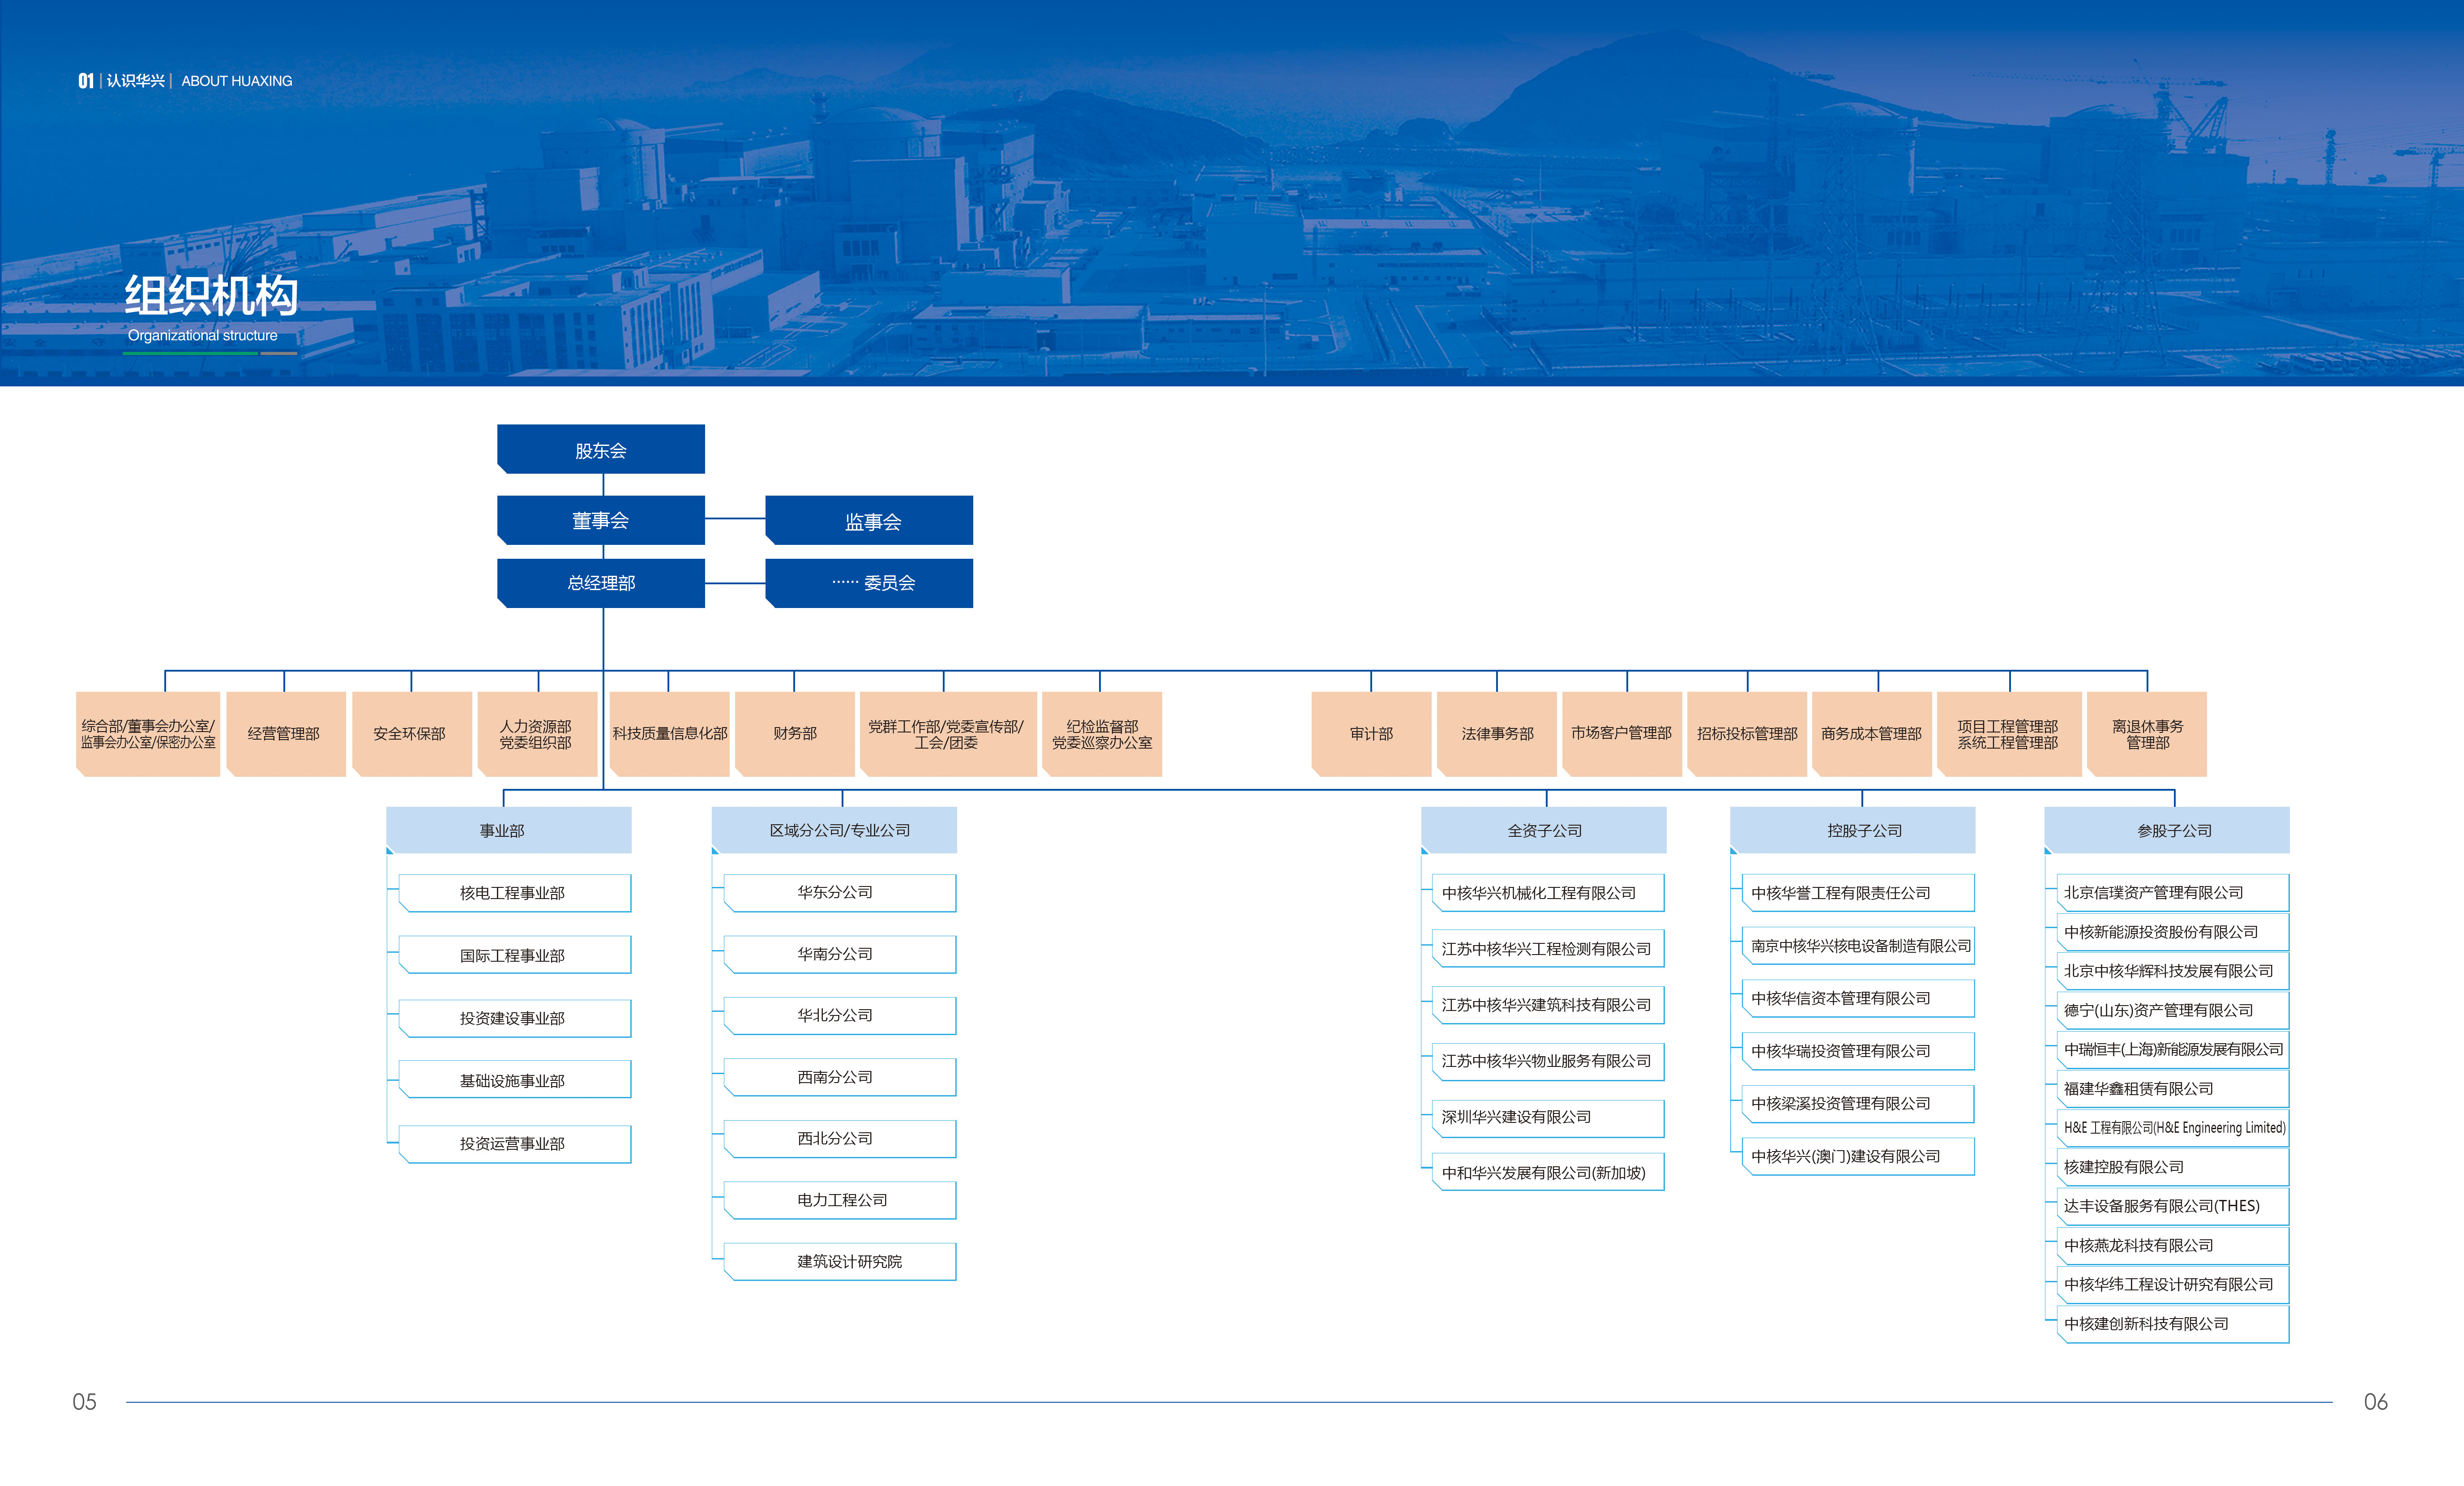Click the 经营管理部 department box
This screenshot has width=2464, height=1486.
click(x=286, y=733)
